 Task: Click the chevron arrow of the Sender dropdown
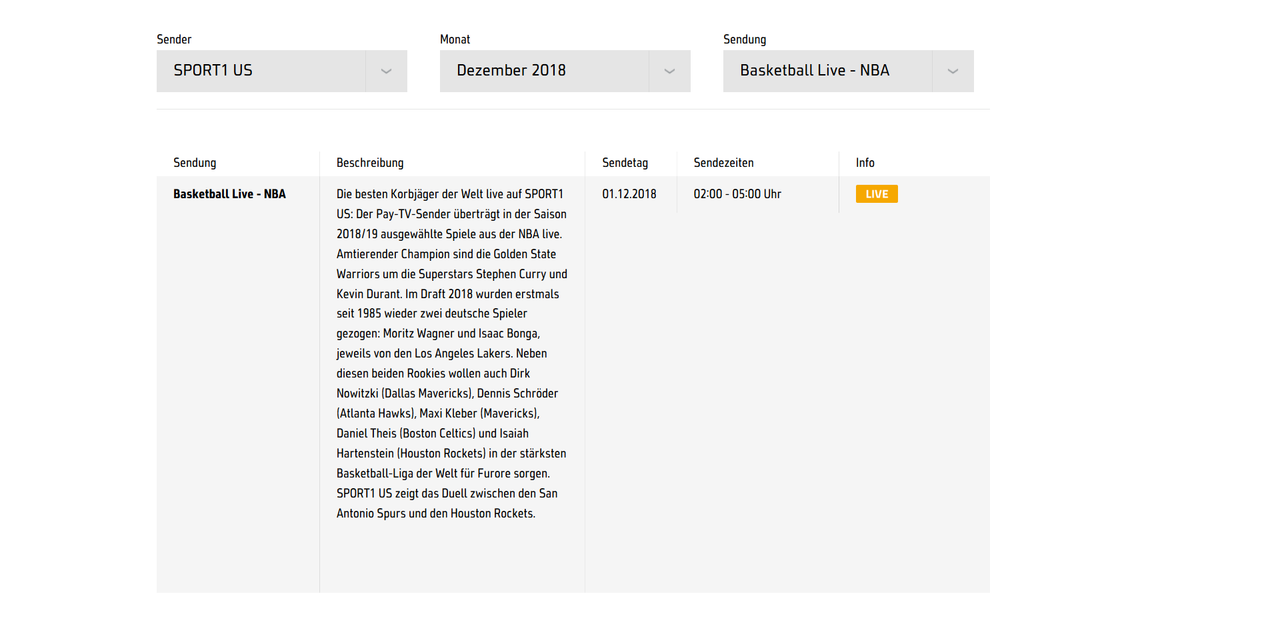tap(386, 71)
